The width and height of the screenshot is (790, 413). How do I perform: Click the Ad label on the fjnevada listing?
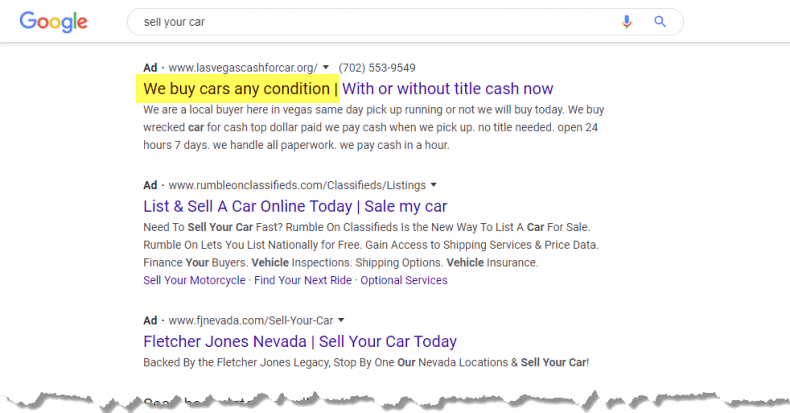click(151, 321)
